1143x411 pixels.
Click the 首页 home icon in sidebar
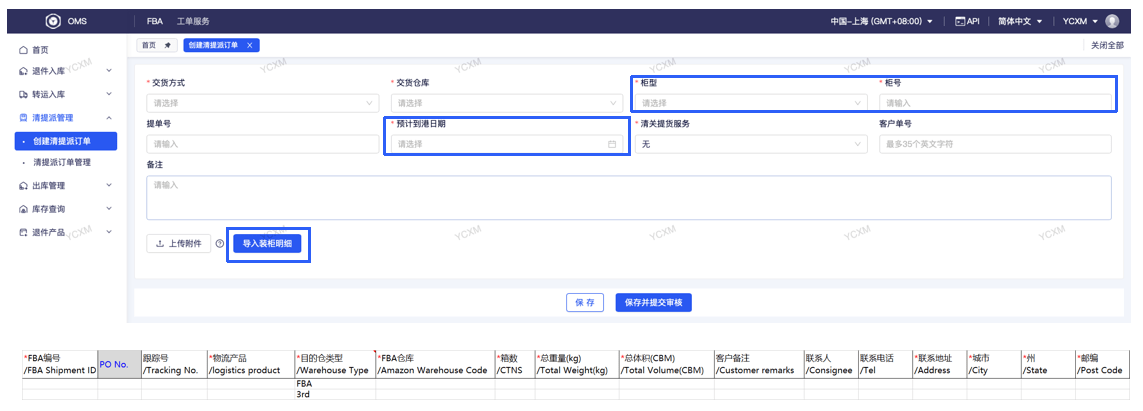[23, 50]
